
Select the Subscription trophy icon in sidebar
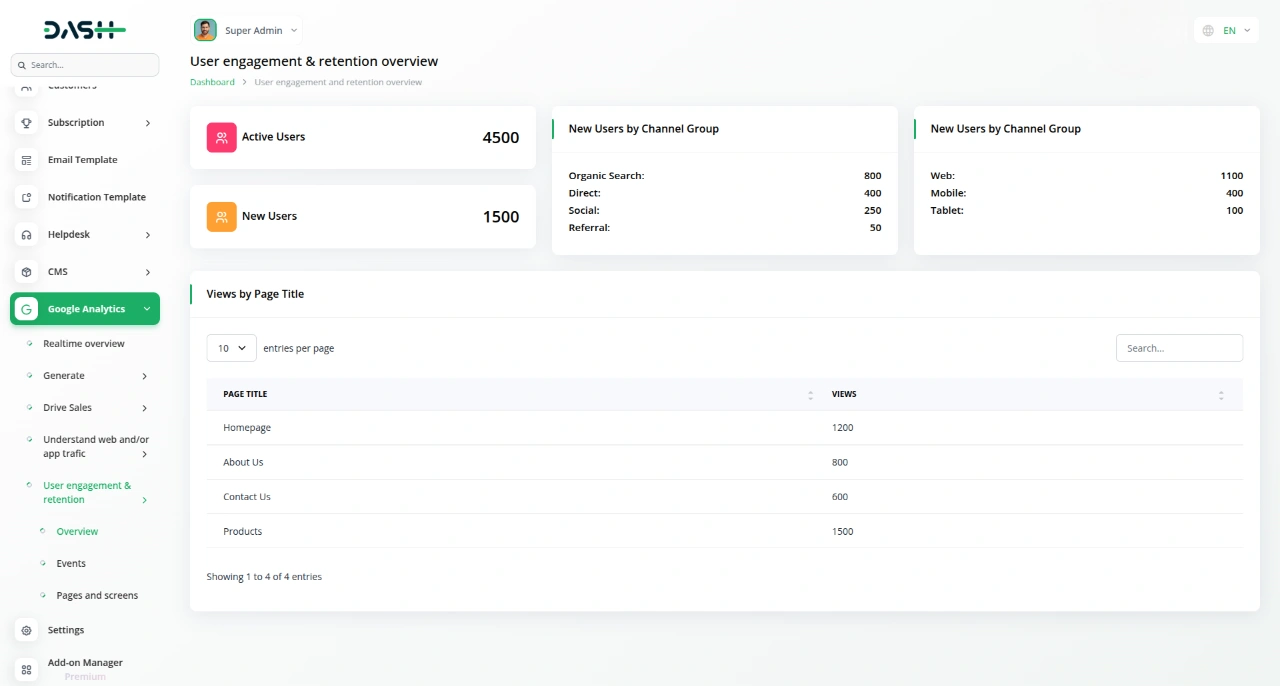point(25,122)
